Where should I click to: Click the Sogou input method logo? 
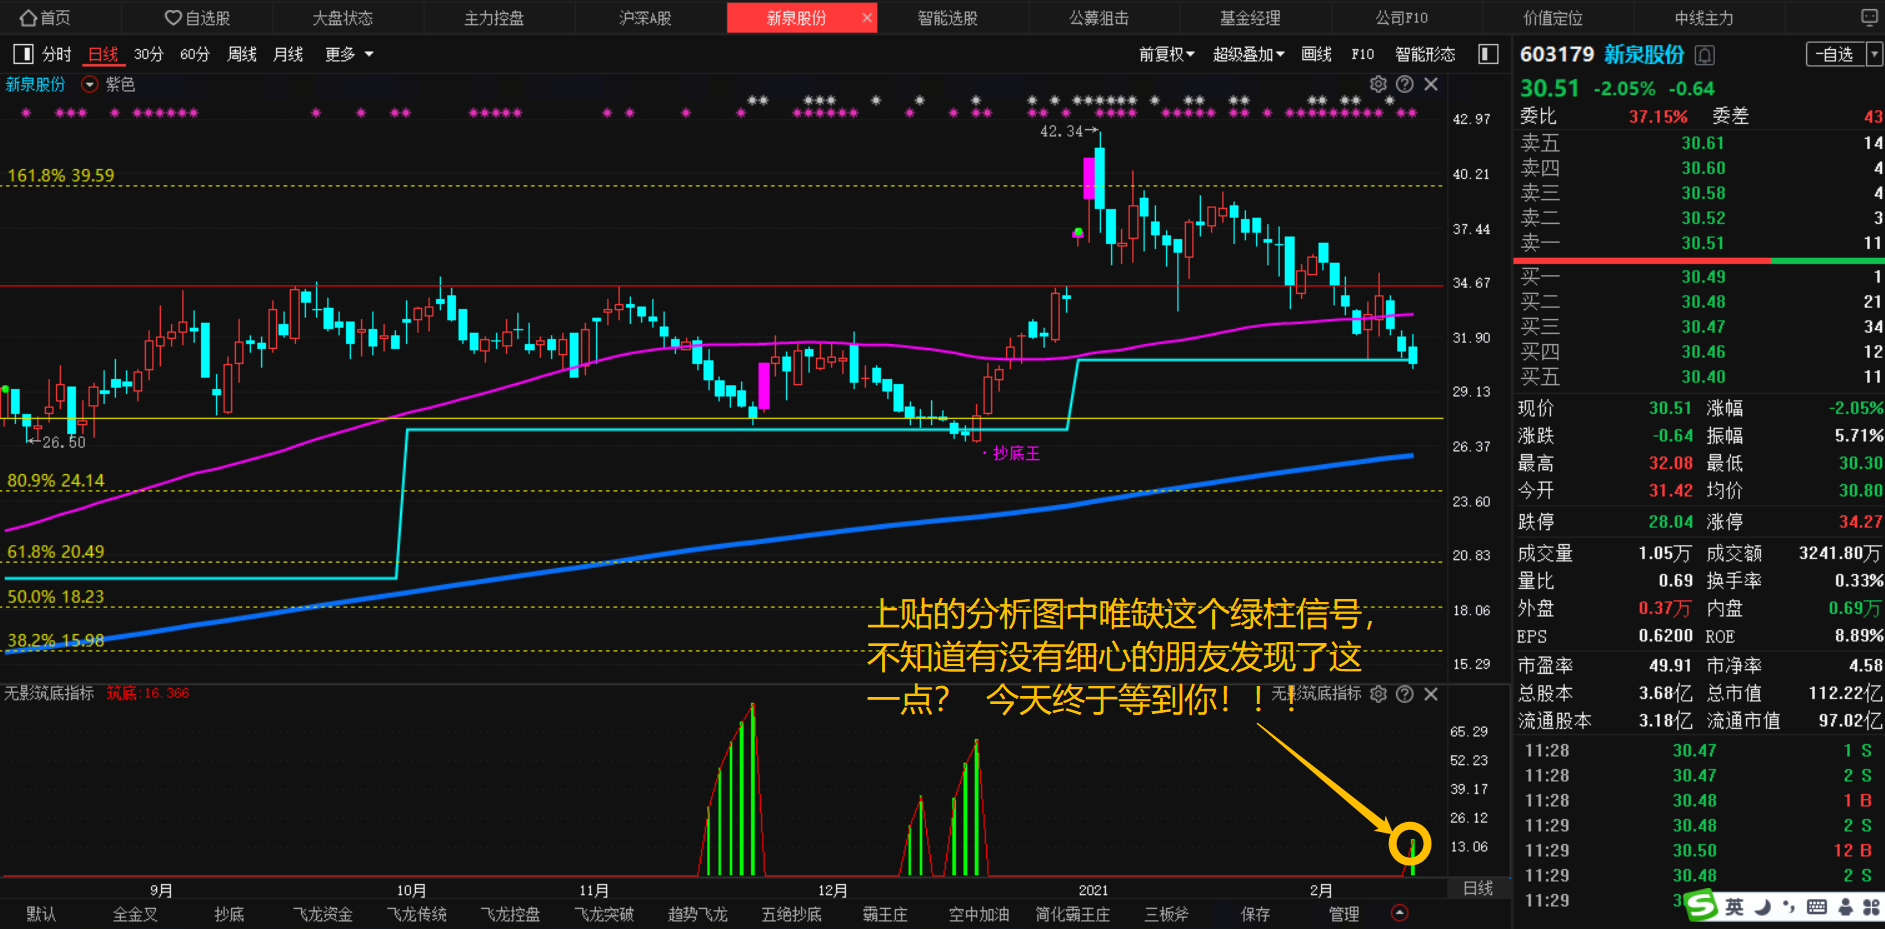pos(1702,906)
